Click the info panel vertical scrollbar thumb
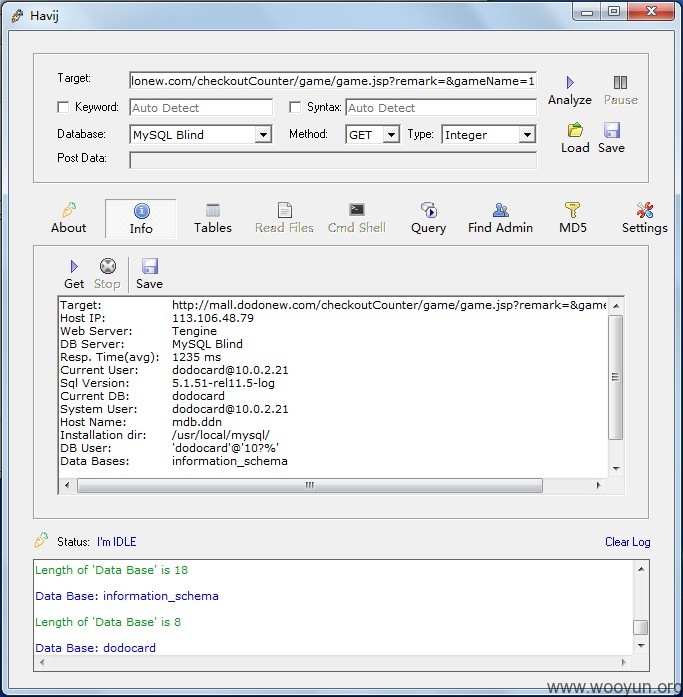Image resolution: width=683 pixels, height=697 pixels. pyautogui.click(x=615, y=377)
